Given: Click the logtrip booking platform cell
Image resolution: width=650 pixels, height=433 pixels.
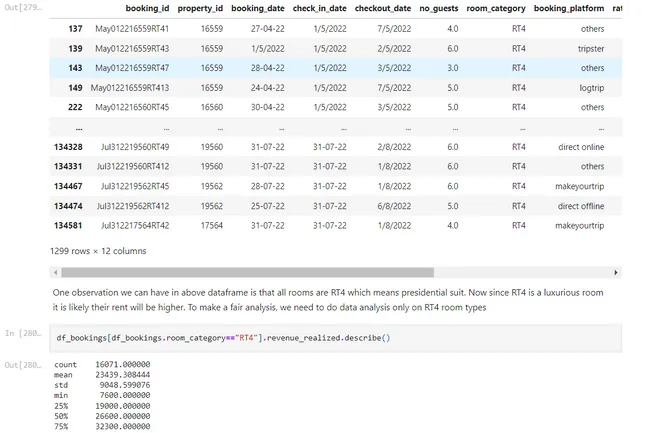Looking at the screenshot, I should (592, 88).
